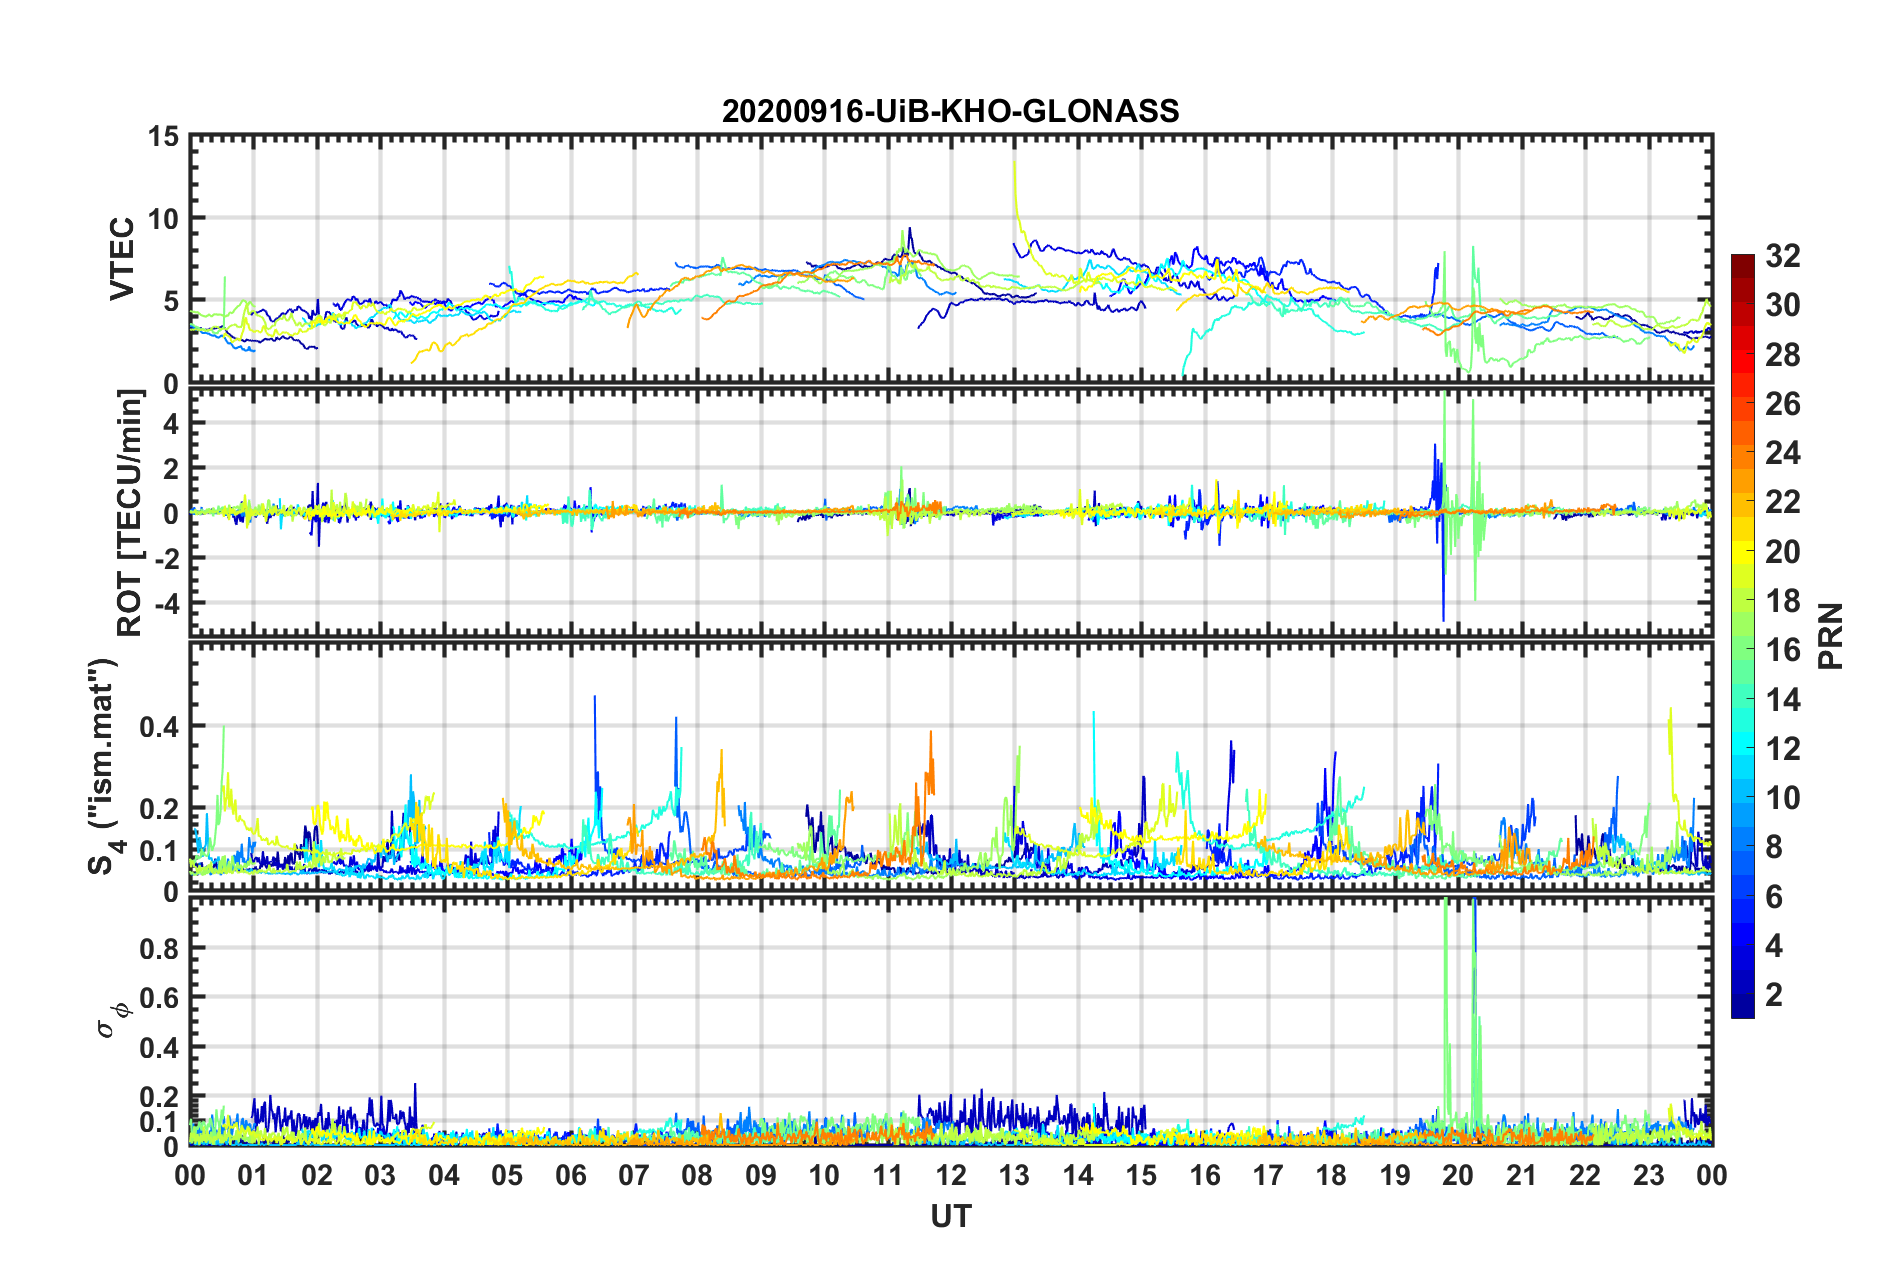
Task: Click colorbar tick value 14
Action: coord(1782,700)
